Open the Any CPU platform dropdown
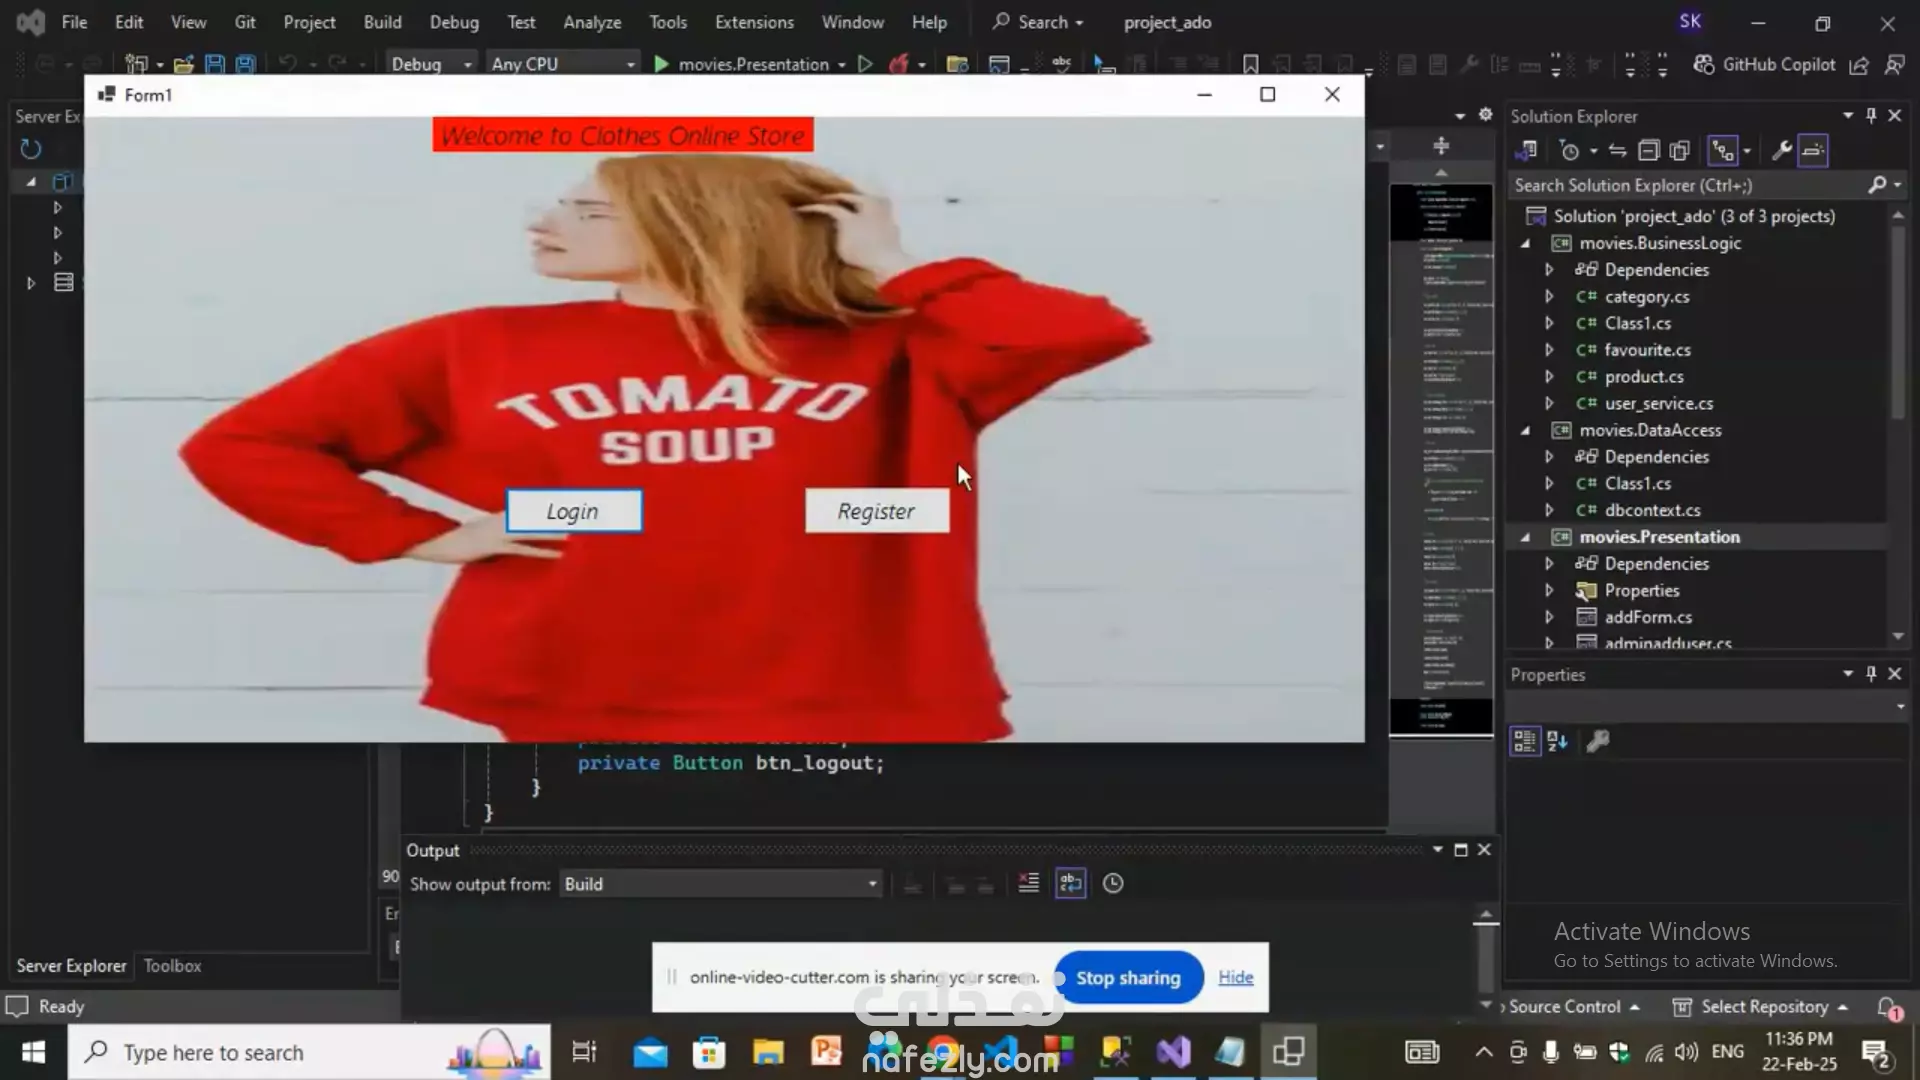The image size is (1920, 1080). point(563,64)
